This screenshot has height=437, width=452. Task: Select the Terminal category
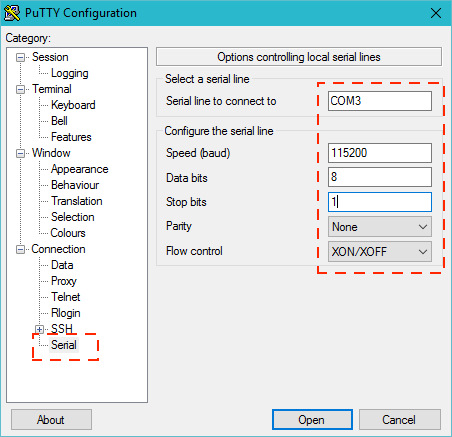tap(52, 89)
